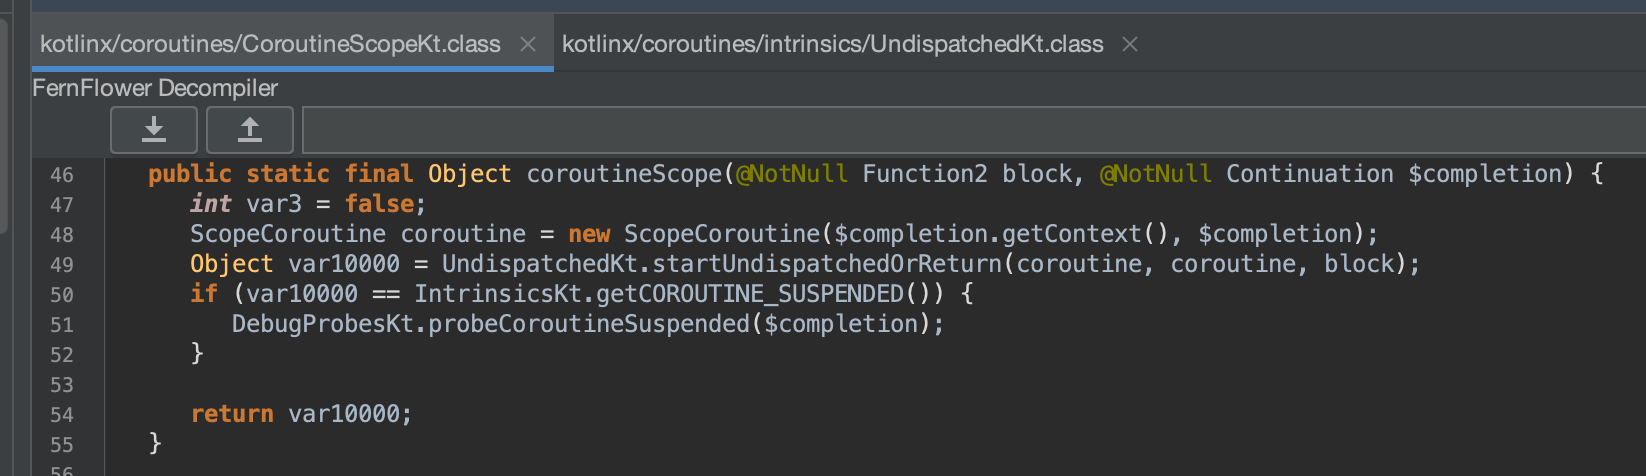
Task: Place cursor on the return keyword
Action: point(232,414)
